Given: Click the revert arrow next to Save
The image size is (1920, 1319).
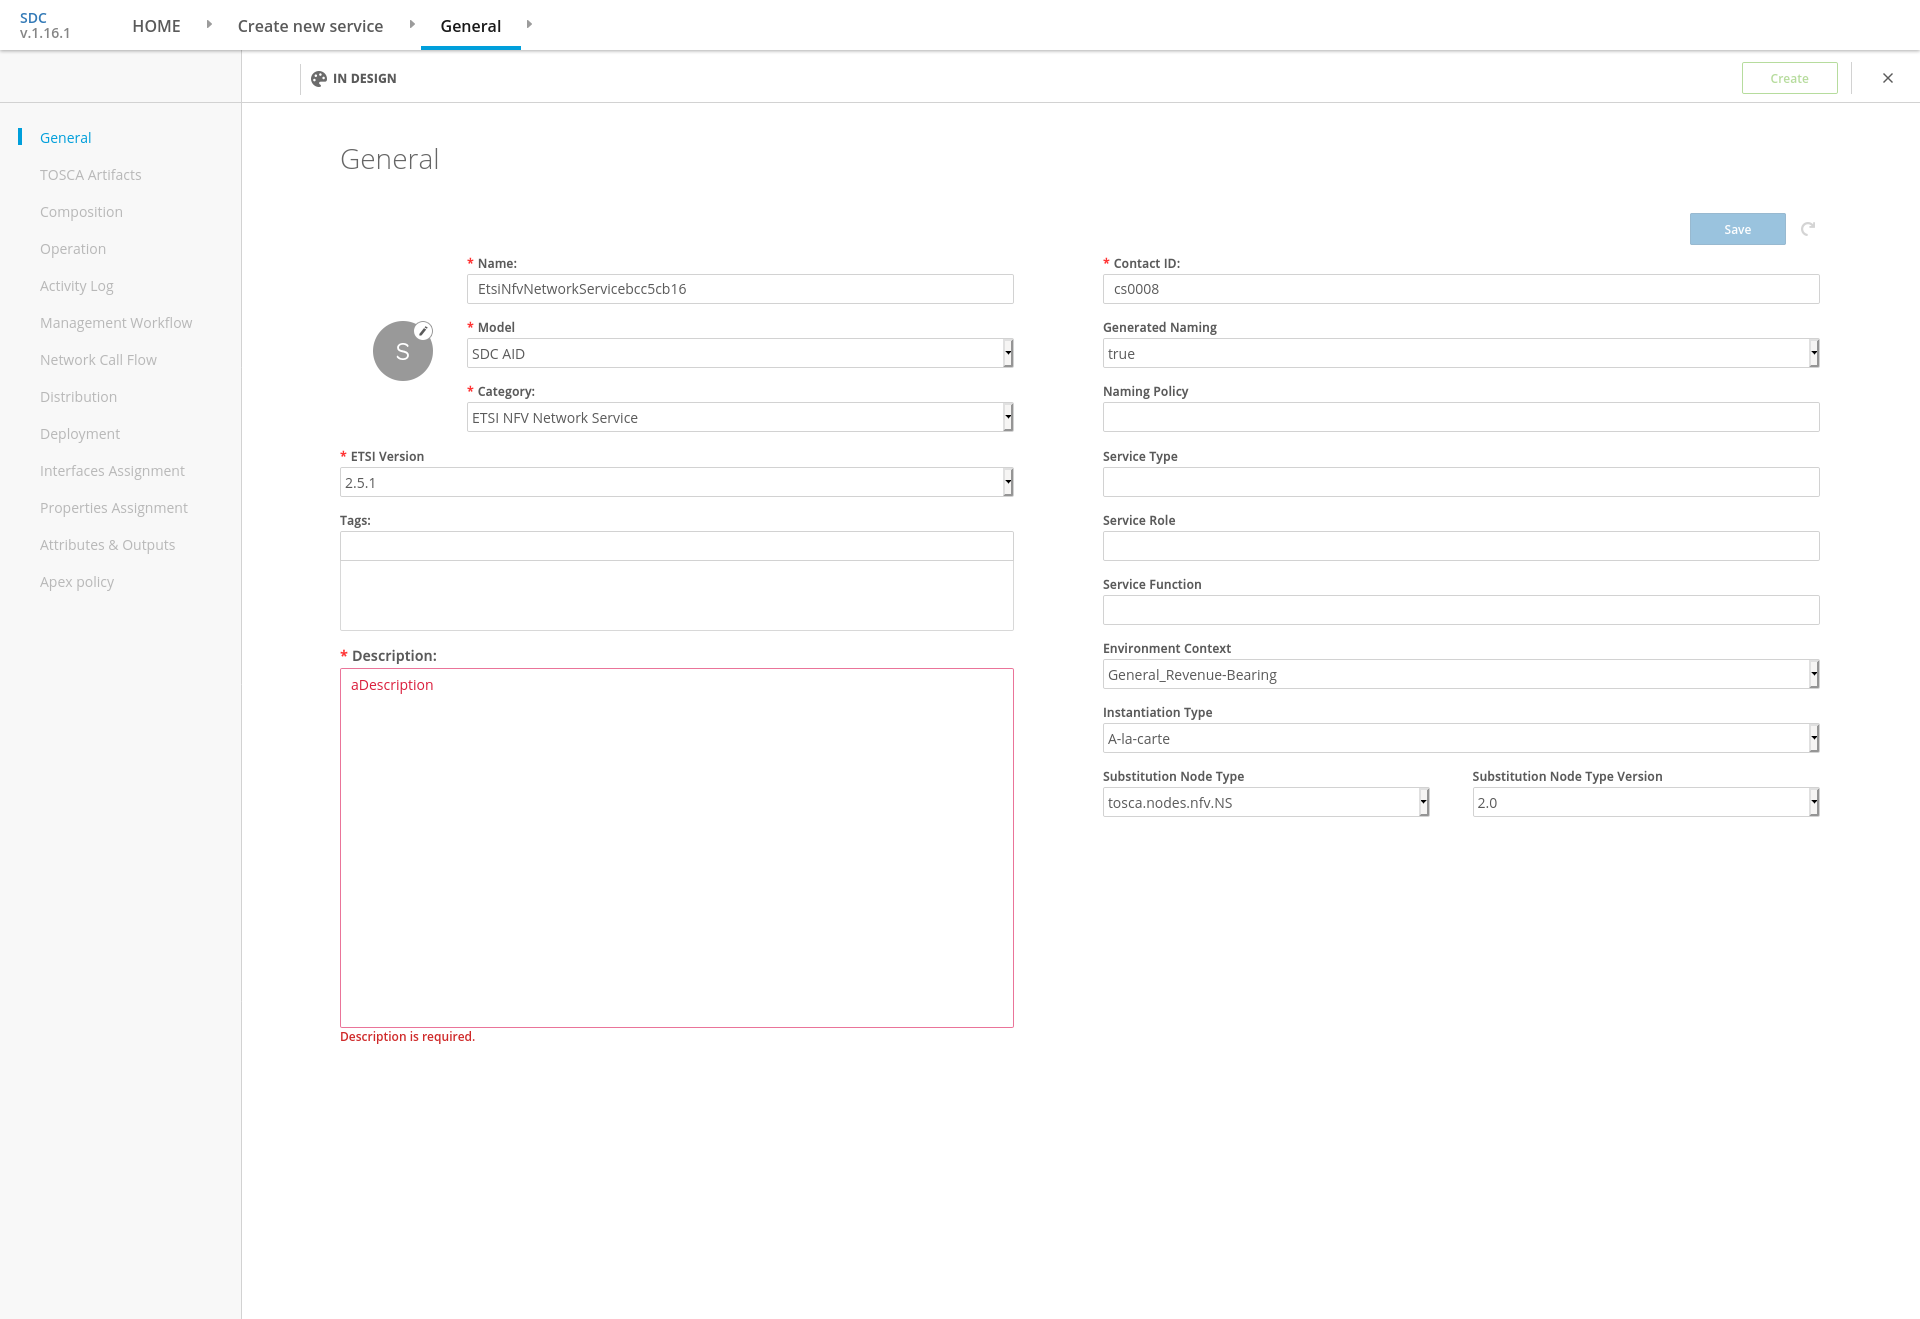Looking at the screenshot, I should click(1808, 229).
